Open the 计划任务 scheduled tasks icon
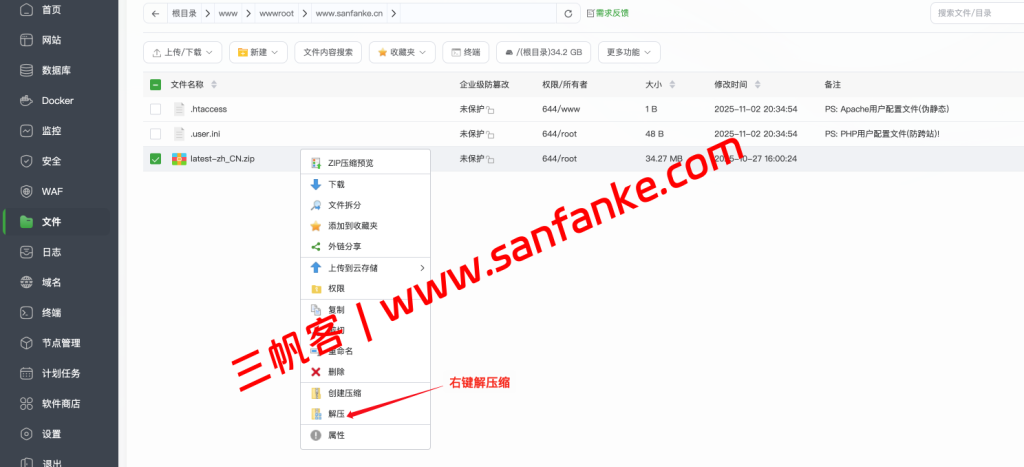This screenshot has height=467, width=1024. (x=26, y=374)
